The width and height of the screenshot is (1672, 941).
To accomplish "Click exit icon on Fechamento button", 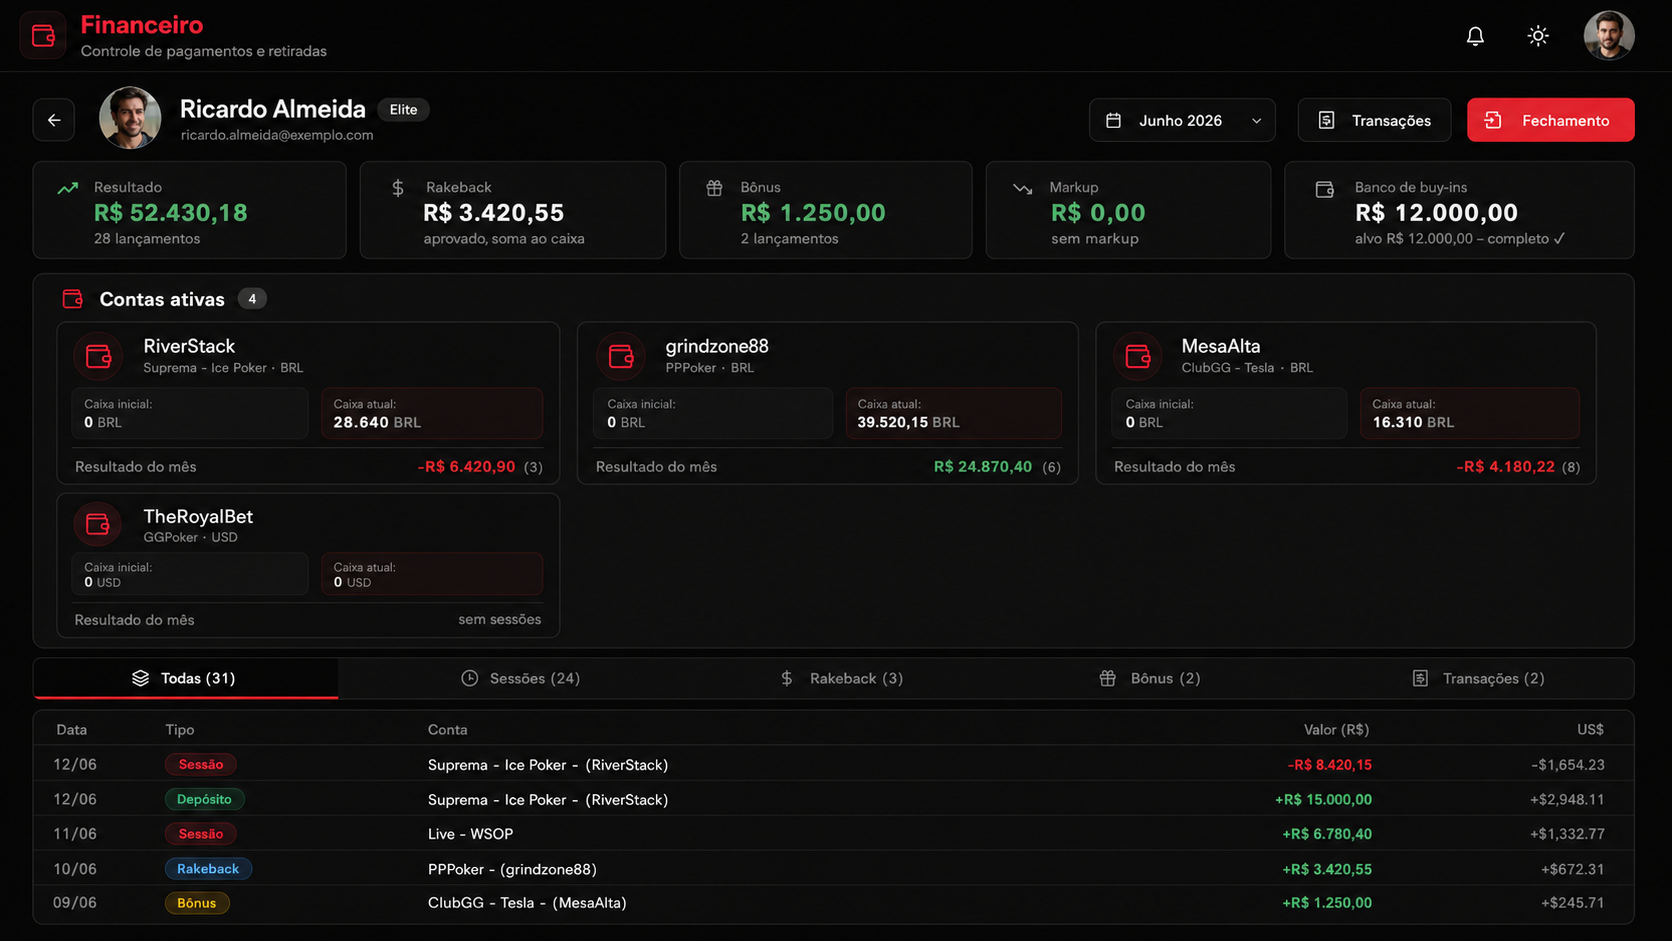I will click(1493, 120).
